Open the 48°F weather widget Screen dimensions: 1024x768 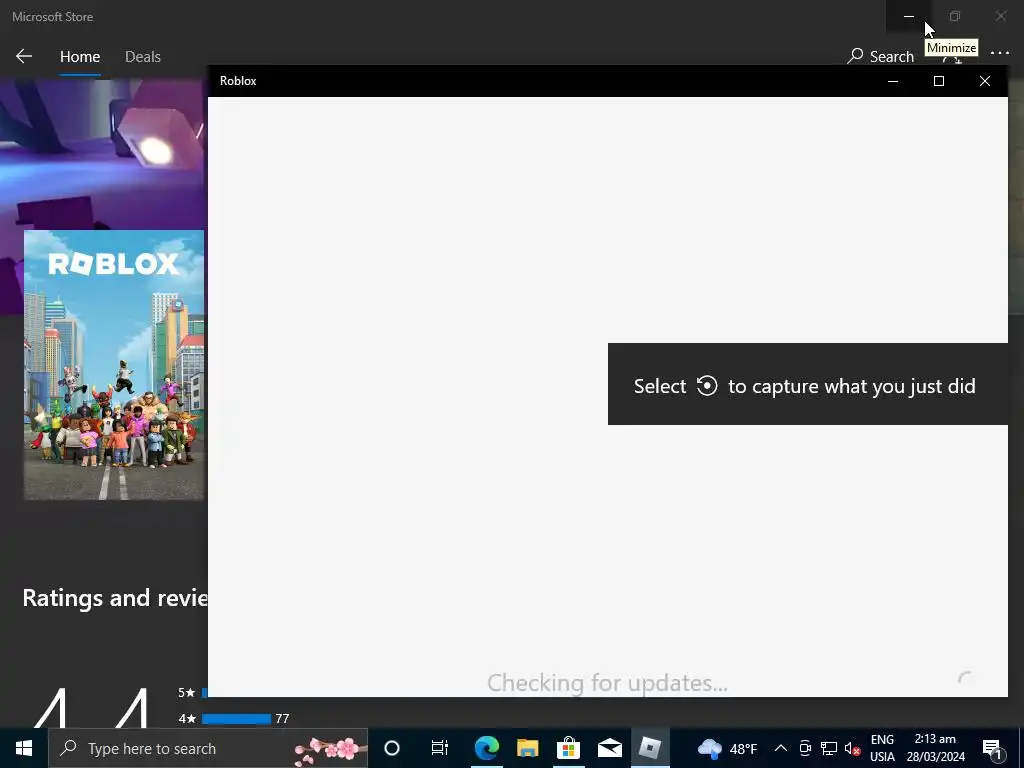(x=728, y=748)
